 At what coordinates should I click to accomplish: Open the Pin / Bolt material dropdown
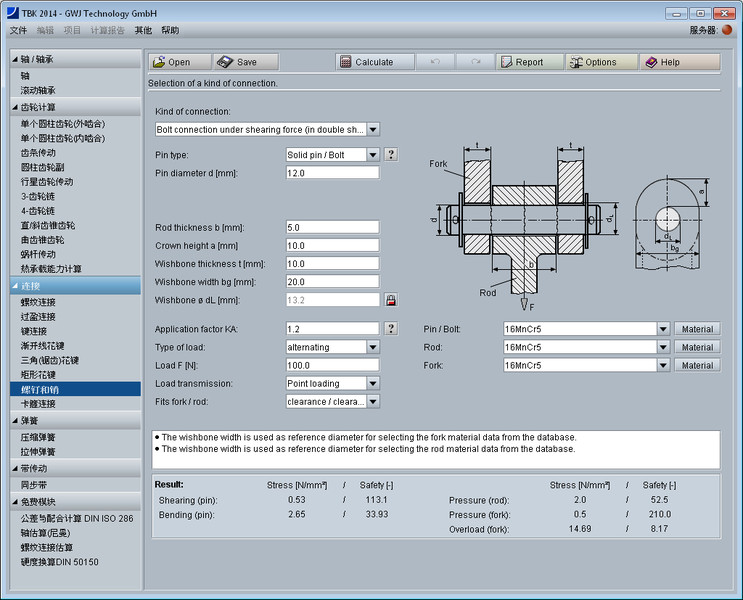pos(662,329)
